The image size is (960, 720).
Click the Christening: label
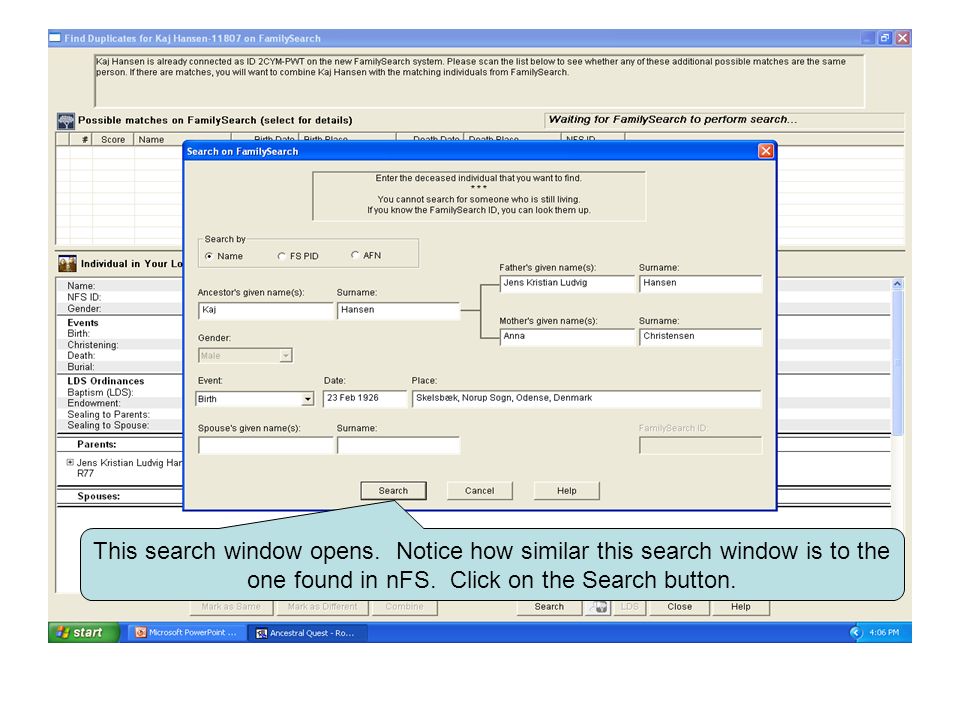(93, 345)
